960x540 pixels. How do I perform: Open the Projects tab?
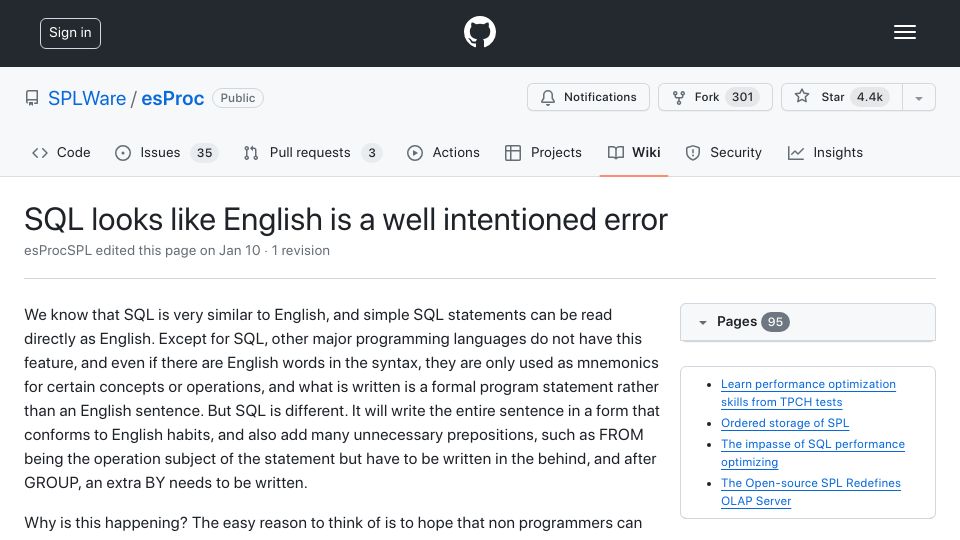pyautogui.click(x=543, y=153)
